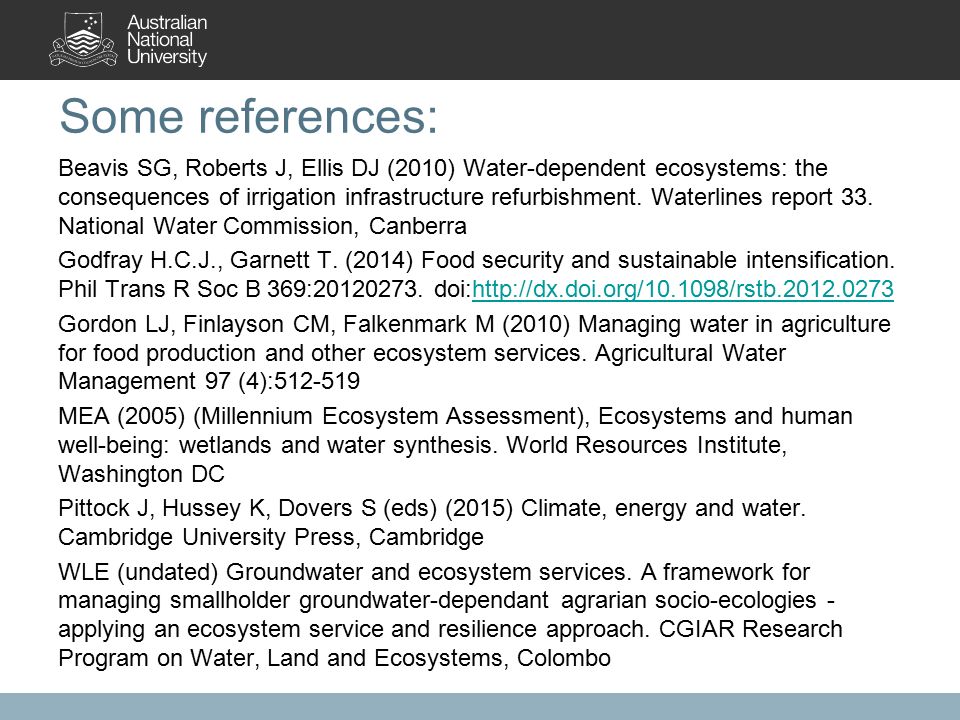Viewport: 960px width, 720px height.
Task: Click the Godfray H.C.J., Garnett T. reference
Action: tap(476, 274)
